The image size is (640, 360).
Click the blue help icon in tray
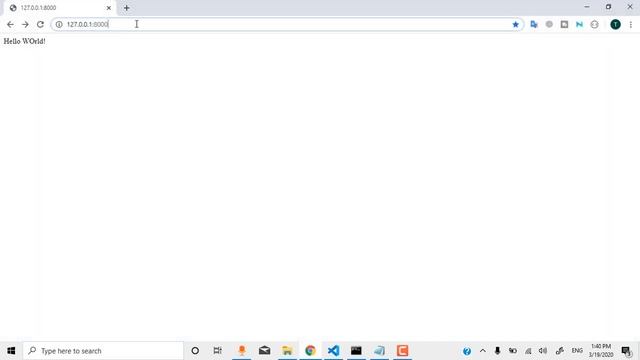(467, 351)
